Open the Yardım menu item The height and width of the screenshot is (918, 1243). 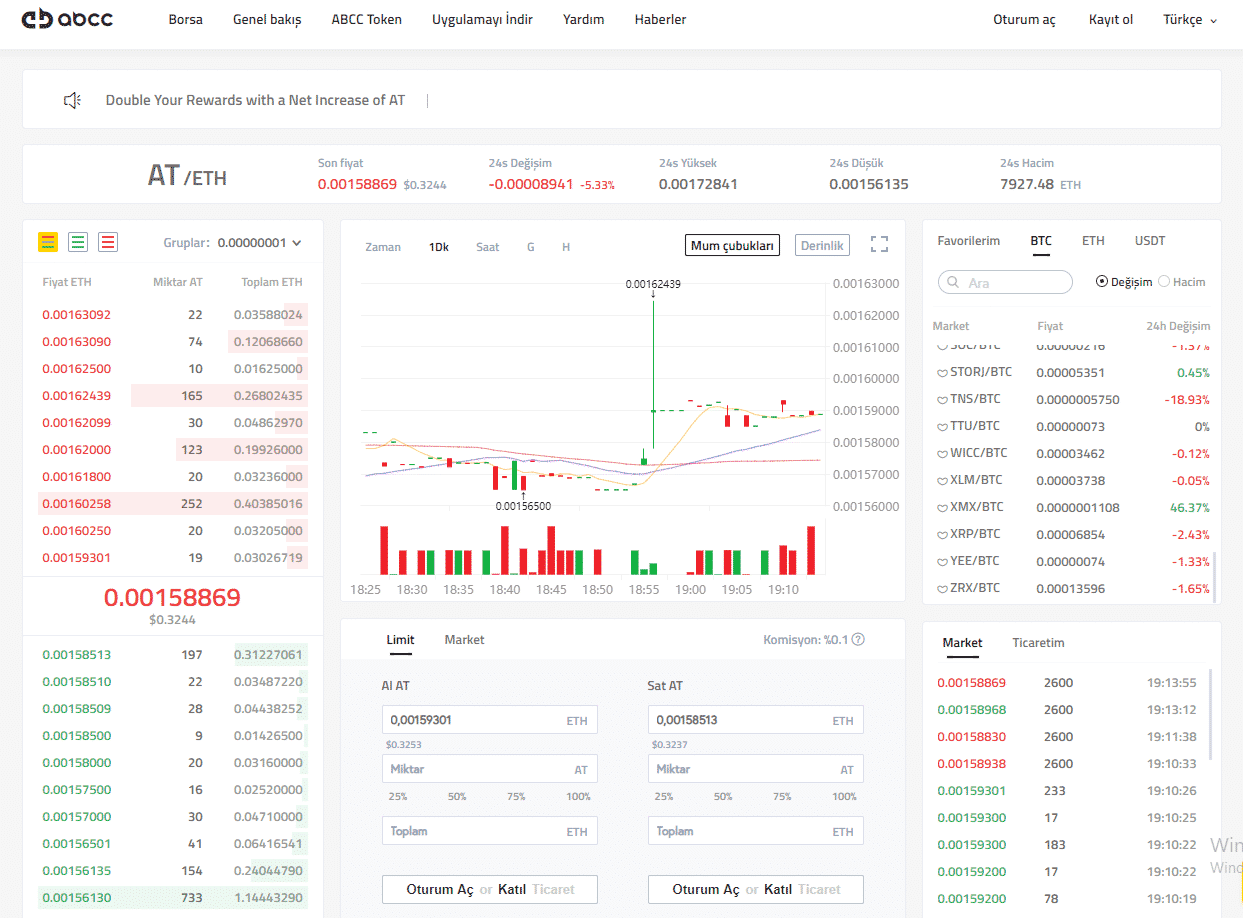tap(583, 19)
